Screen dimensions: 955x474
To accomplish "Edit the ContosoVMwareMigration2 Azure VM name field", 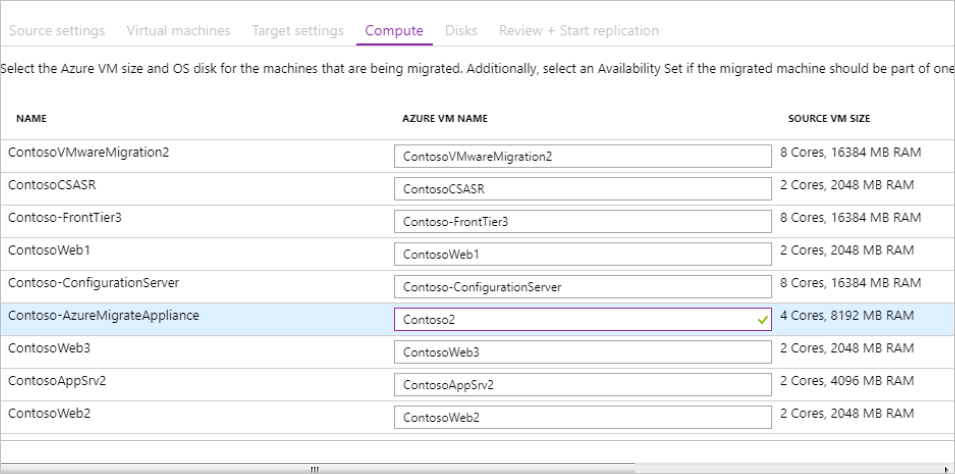I will tap(582, 156).
